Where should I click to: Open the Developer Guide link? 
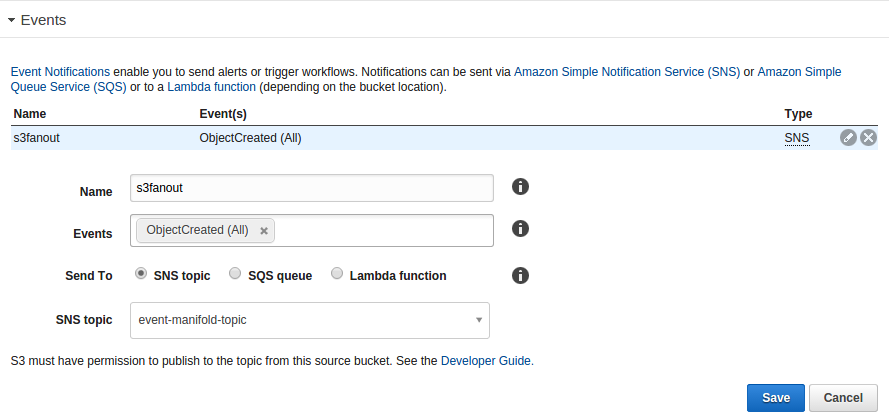click(487, 361)
